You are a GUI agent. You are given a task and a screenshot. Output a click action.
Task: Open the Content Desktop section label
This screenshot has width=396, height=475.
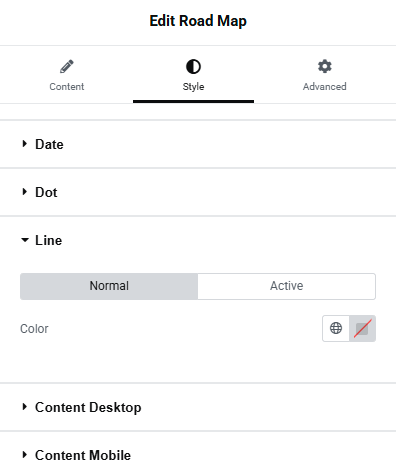[88, 407]
